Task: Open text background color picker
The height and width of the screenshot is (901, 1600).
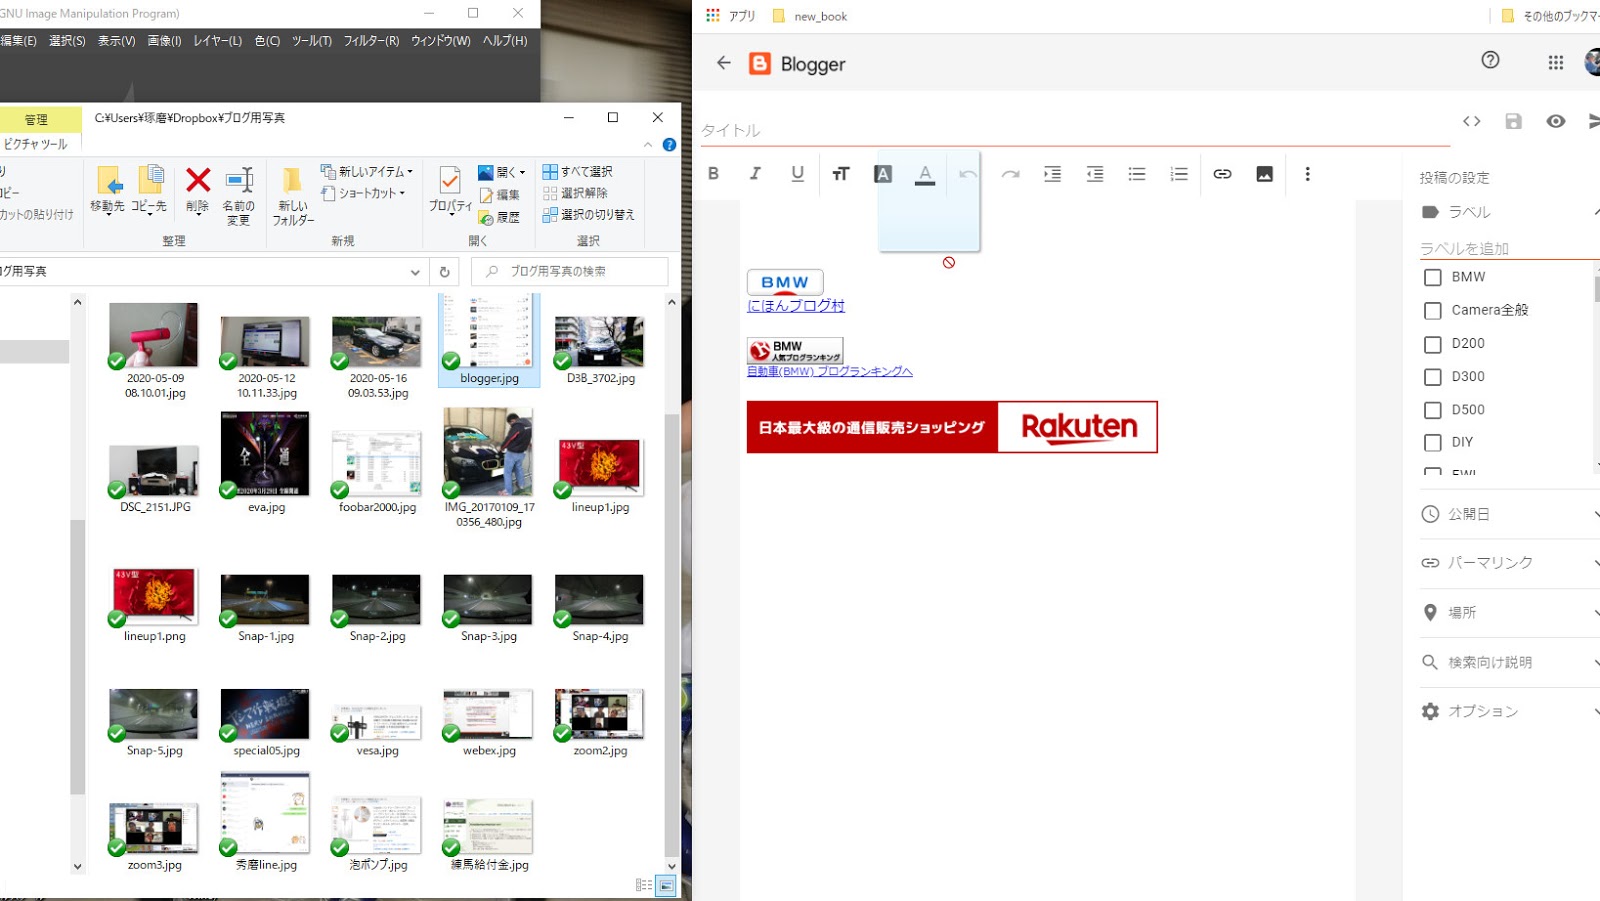Action: pos(883,174)
